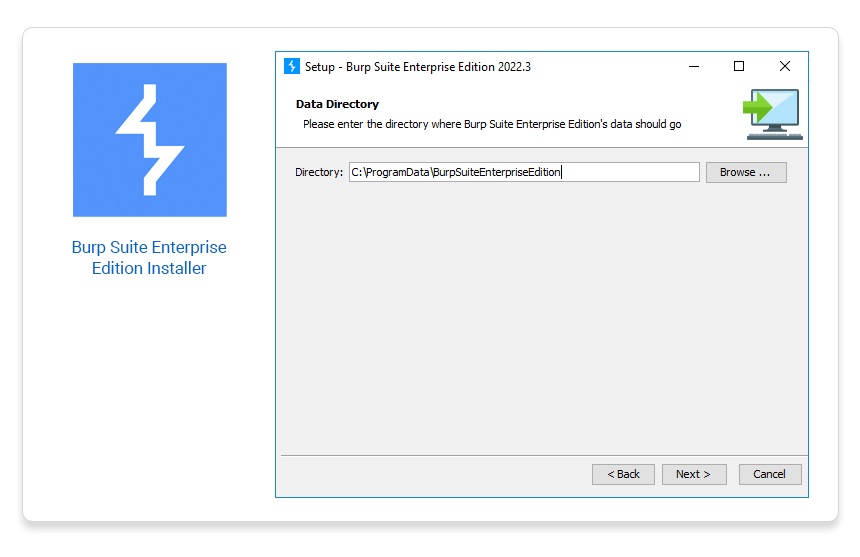
Task: Click the 'Please enter the directory' description
Action: click(492, 124)
